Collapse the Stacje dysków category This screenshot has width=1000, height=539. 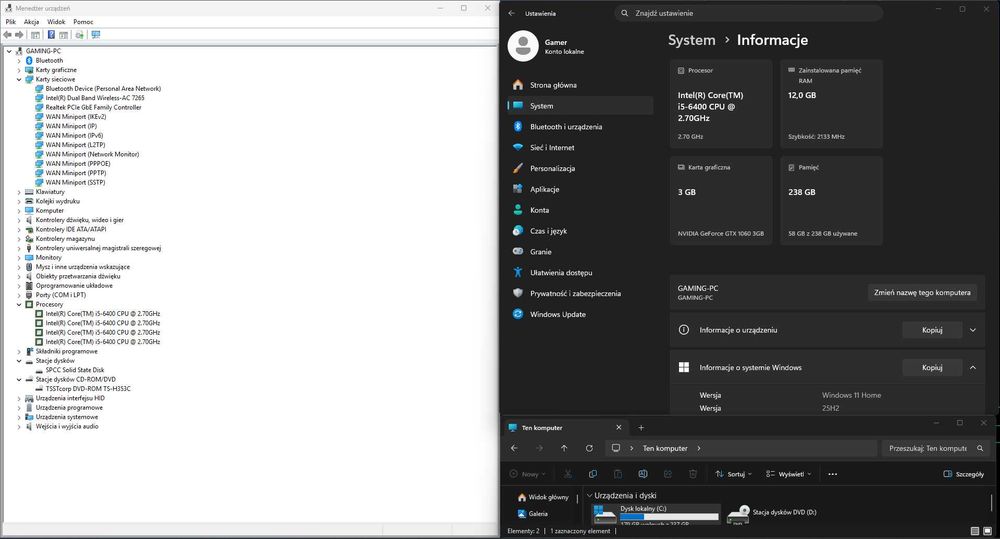point(19,360)
